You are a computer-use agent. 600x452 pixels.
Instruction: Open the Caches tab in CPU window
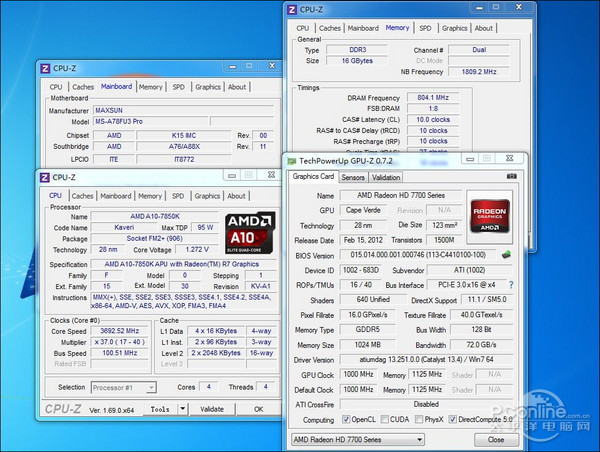click(84, 197)
